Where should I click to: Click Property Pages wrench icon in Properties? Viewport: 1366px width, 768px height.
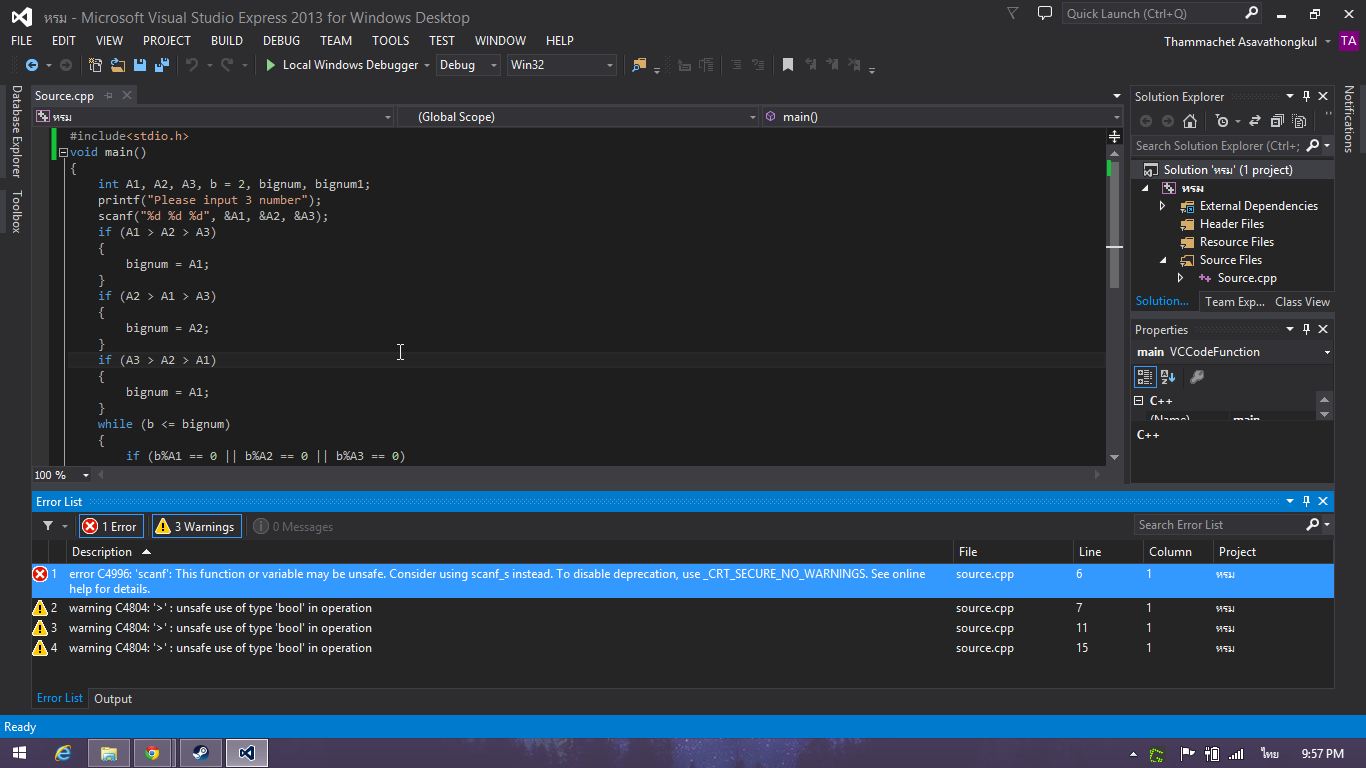point(1196,377)
